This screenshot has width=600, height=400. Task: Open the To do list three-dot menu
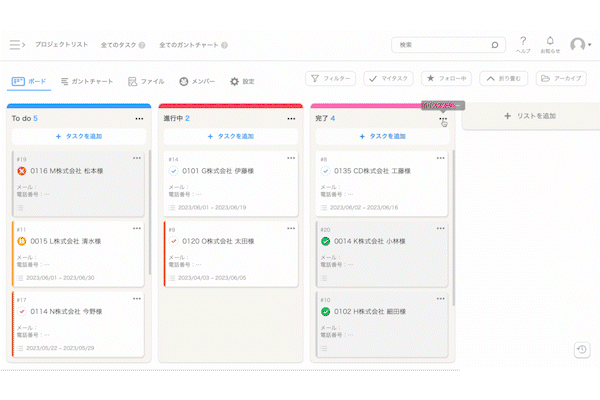click(x=139, y=119)
